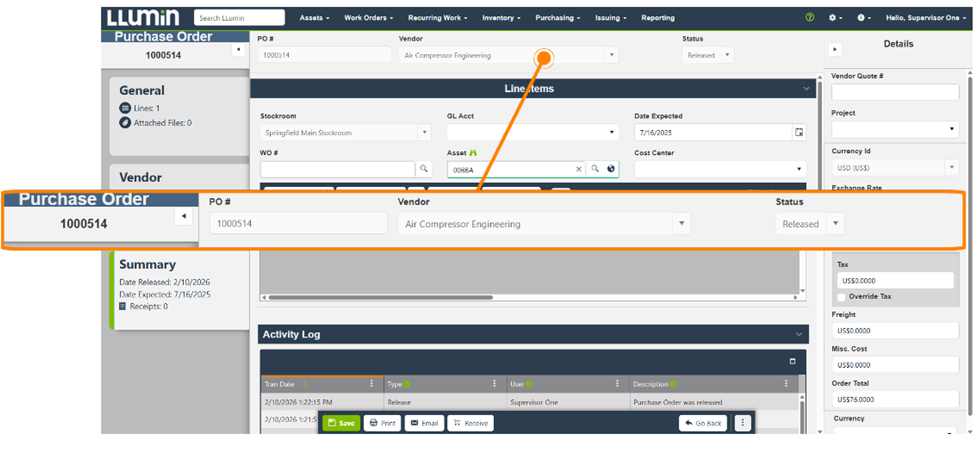Screen dimensions: 975x453
Task: Click the Vendor Quote # input field
Action: [895, 92]
